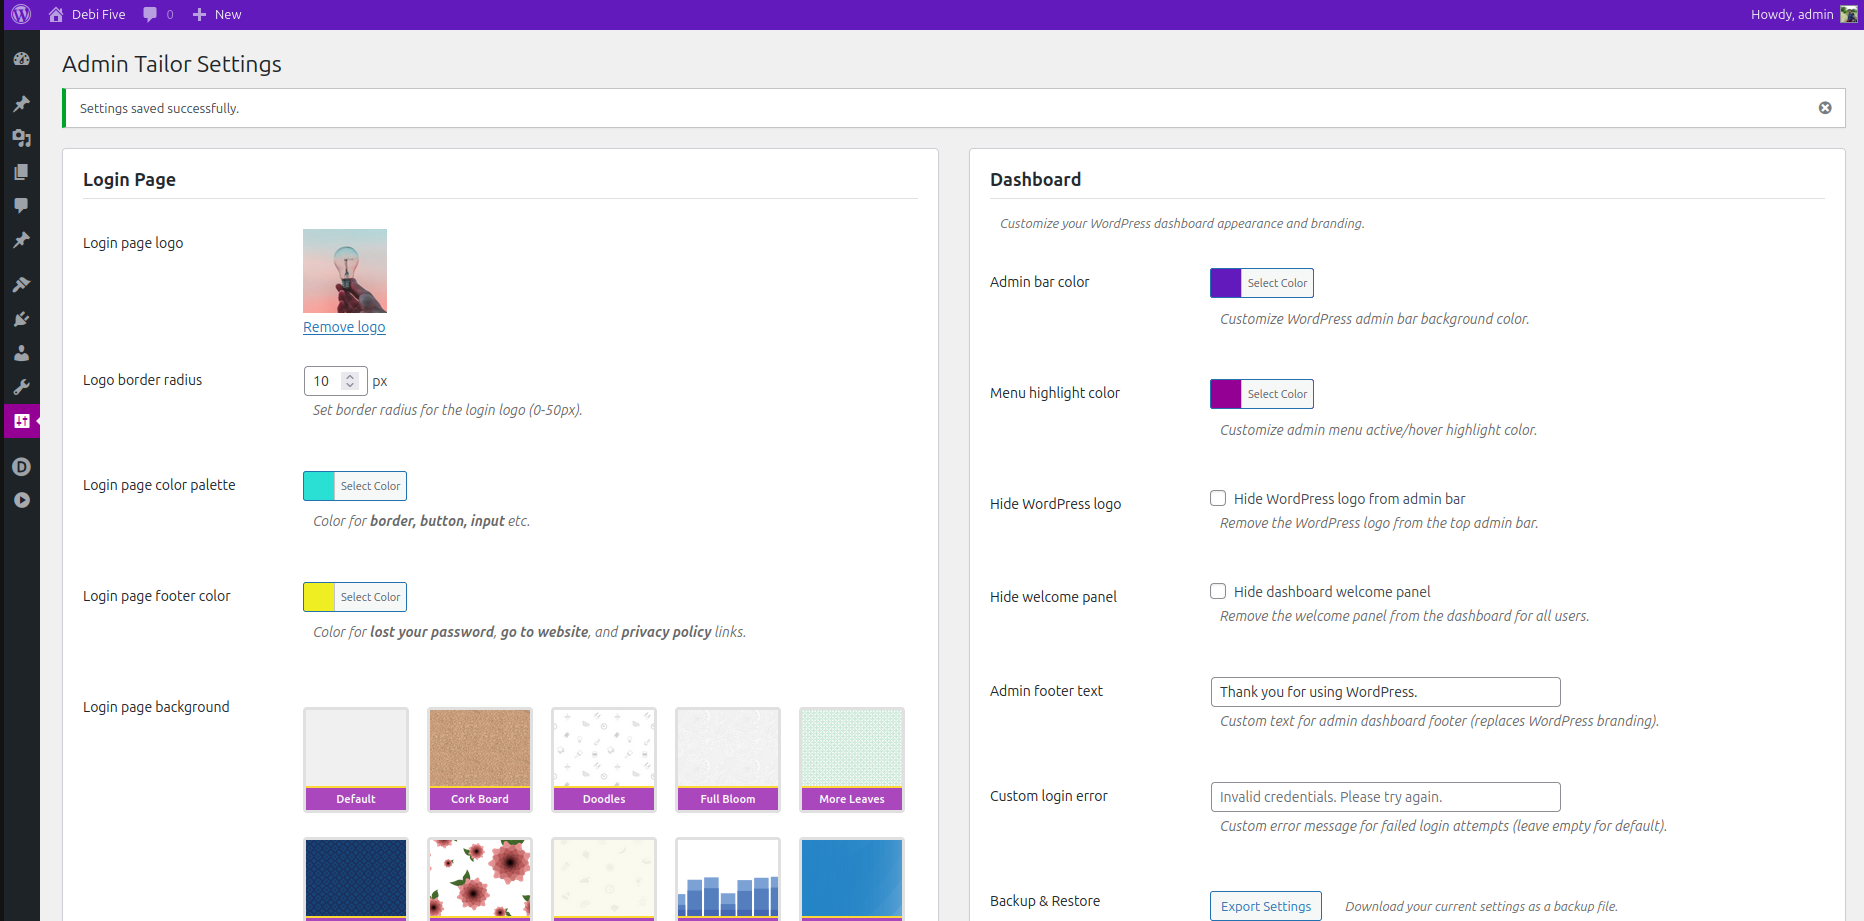
Task: Click the Collapse menu arrow icon
Action: click(21, 500)
